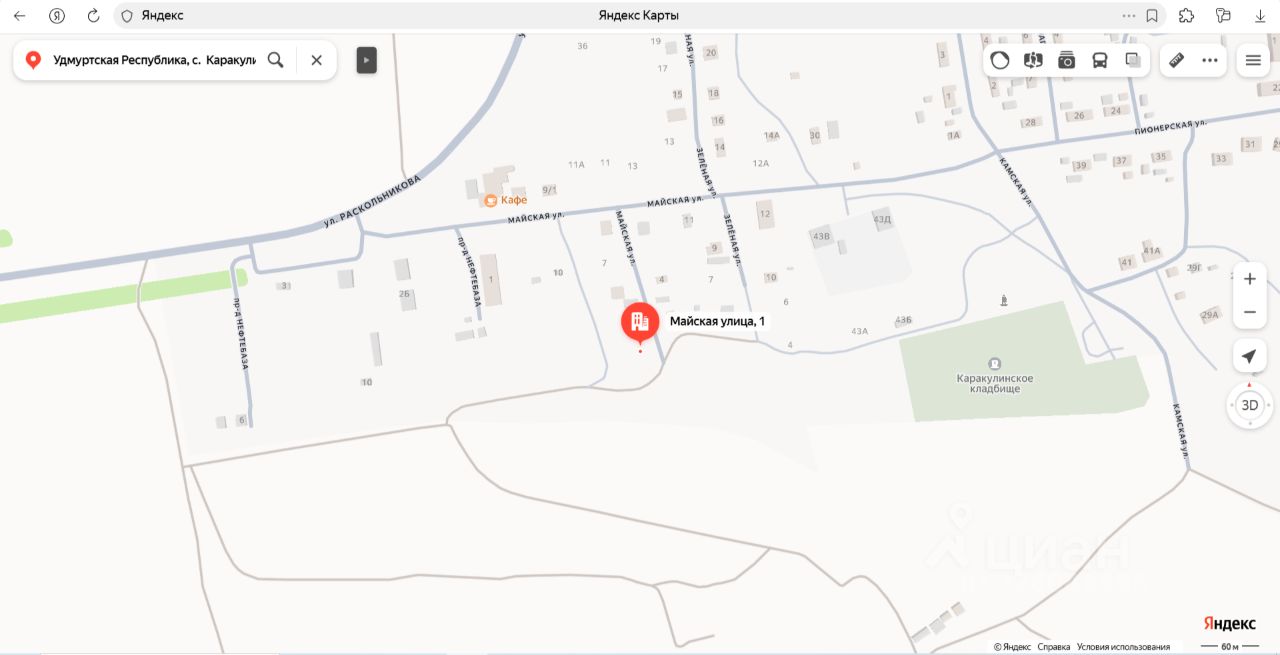The image size is (1280, 655).
Task: Show the photos layer on map
Action: pyautogui.click(x=1066, y=60)
